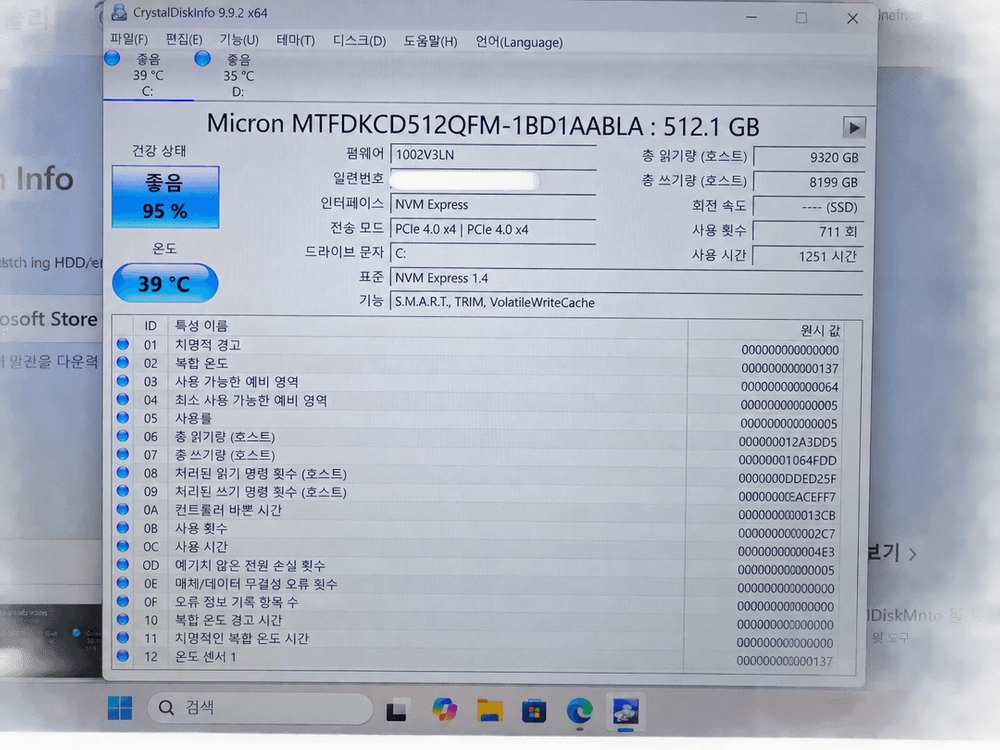Open the 파일(F) menu
The height and width of the screenshot is (750, 1000).
point(129,40)
